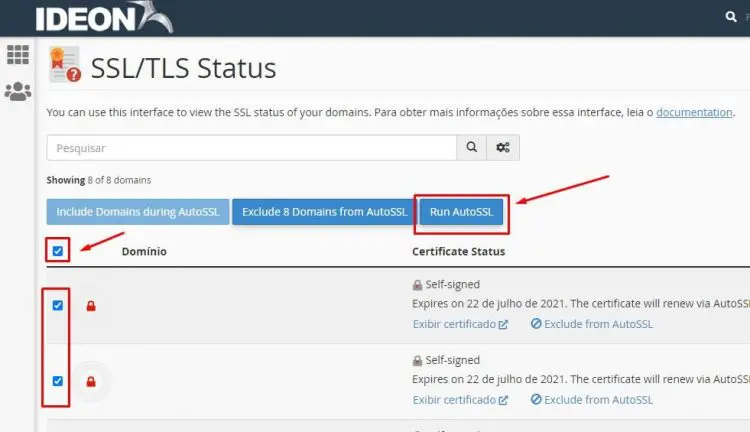
Task: Click Exclude from AutoSSL in first row
Action: point(592,324)
